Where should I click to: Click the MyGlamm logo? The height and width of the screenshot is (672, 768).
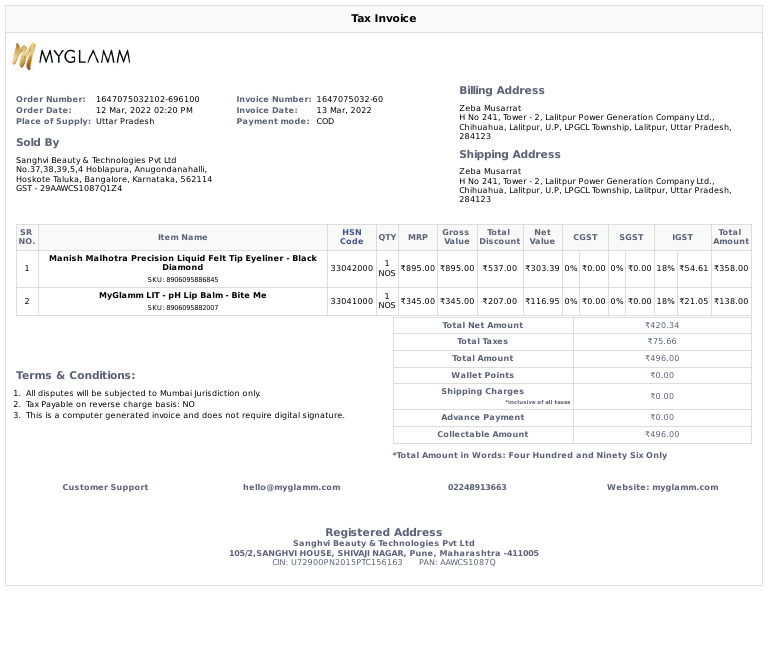[x=72, y=56]
